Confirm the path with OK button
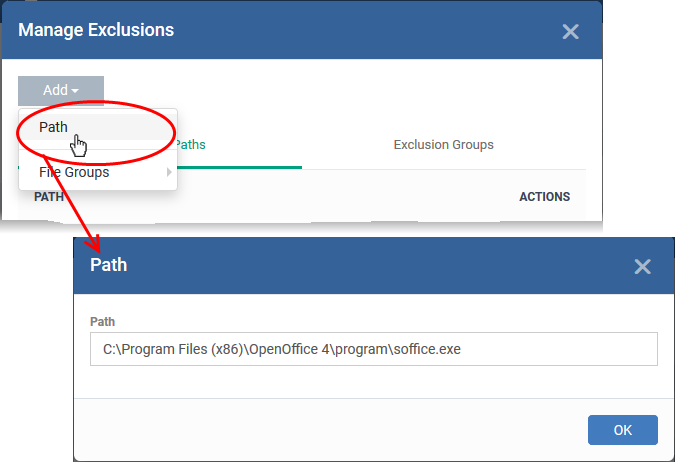Viewport: 676px width, 464px height. pyautogui.click(x=623, y=430)
